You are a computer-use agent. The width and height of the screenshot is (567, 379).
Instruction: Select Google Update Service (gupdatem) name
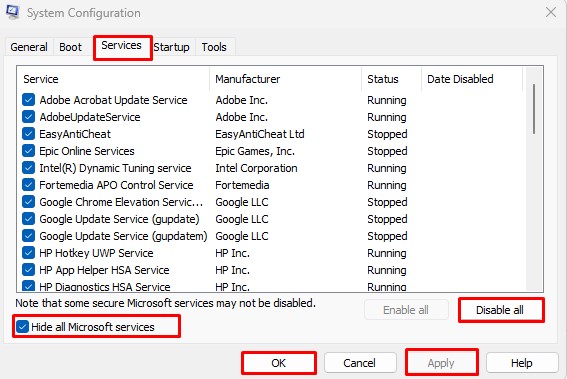[123, 236]
